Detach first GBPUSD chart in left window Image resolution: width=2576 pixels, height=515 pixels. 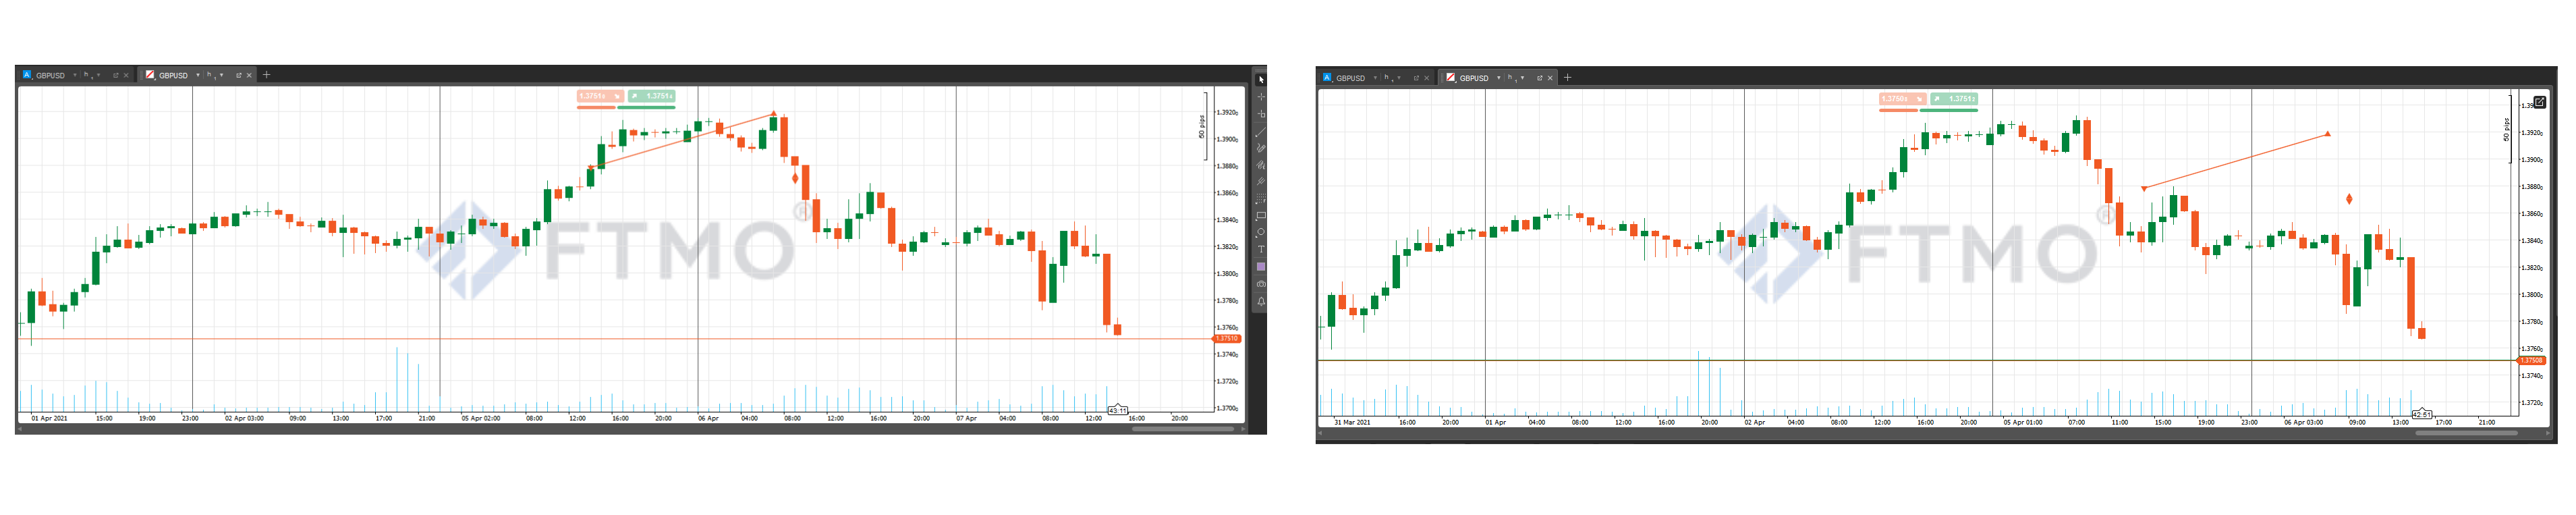click(x=116, y=76)
